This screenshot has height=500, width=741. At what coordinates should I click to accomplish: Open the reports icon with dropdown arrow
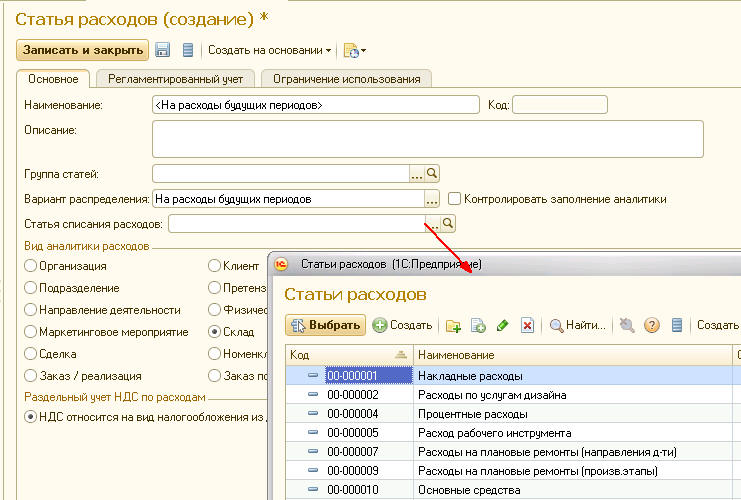pos(355,50)
